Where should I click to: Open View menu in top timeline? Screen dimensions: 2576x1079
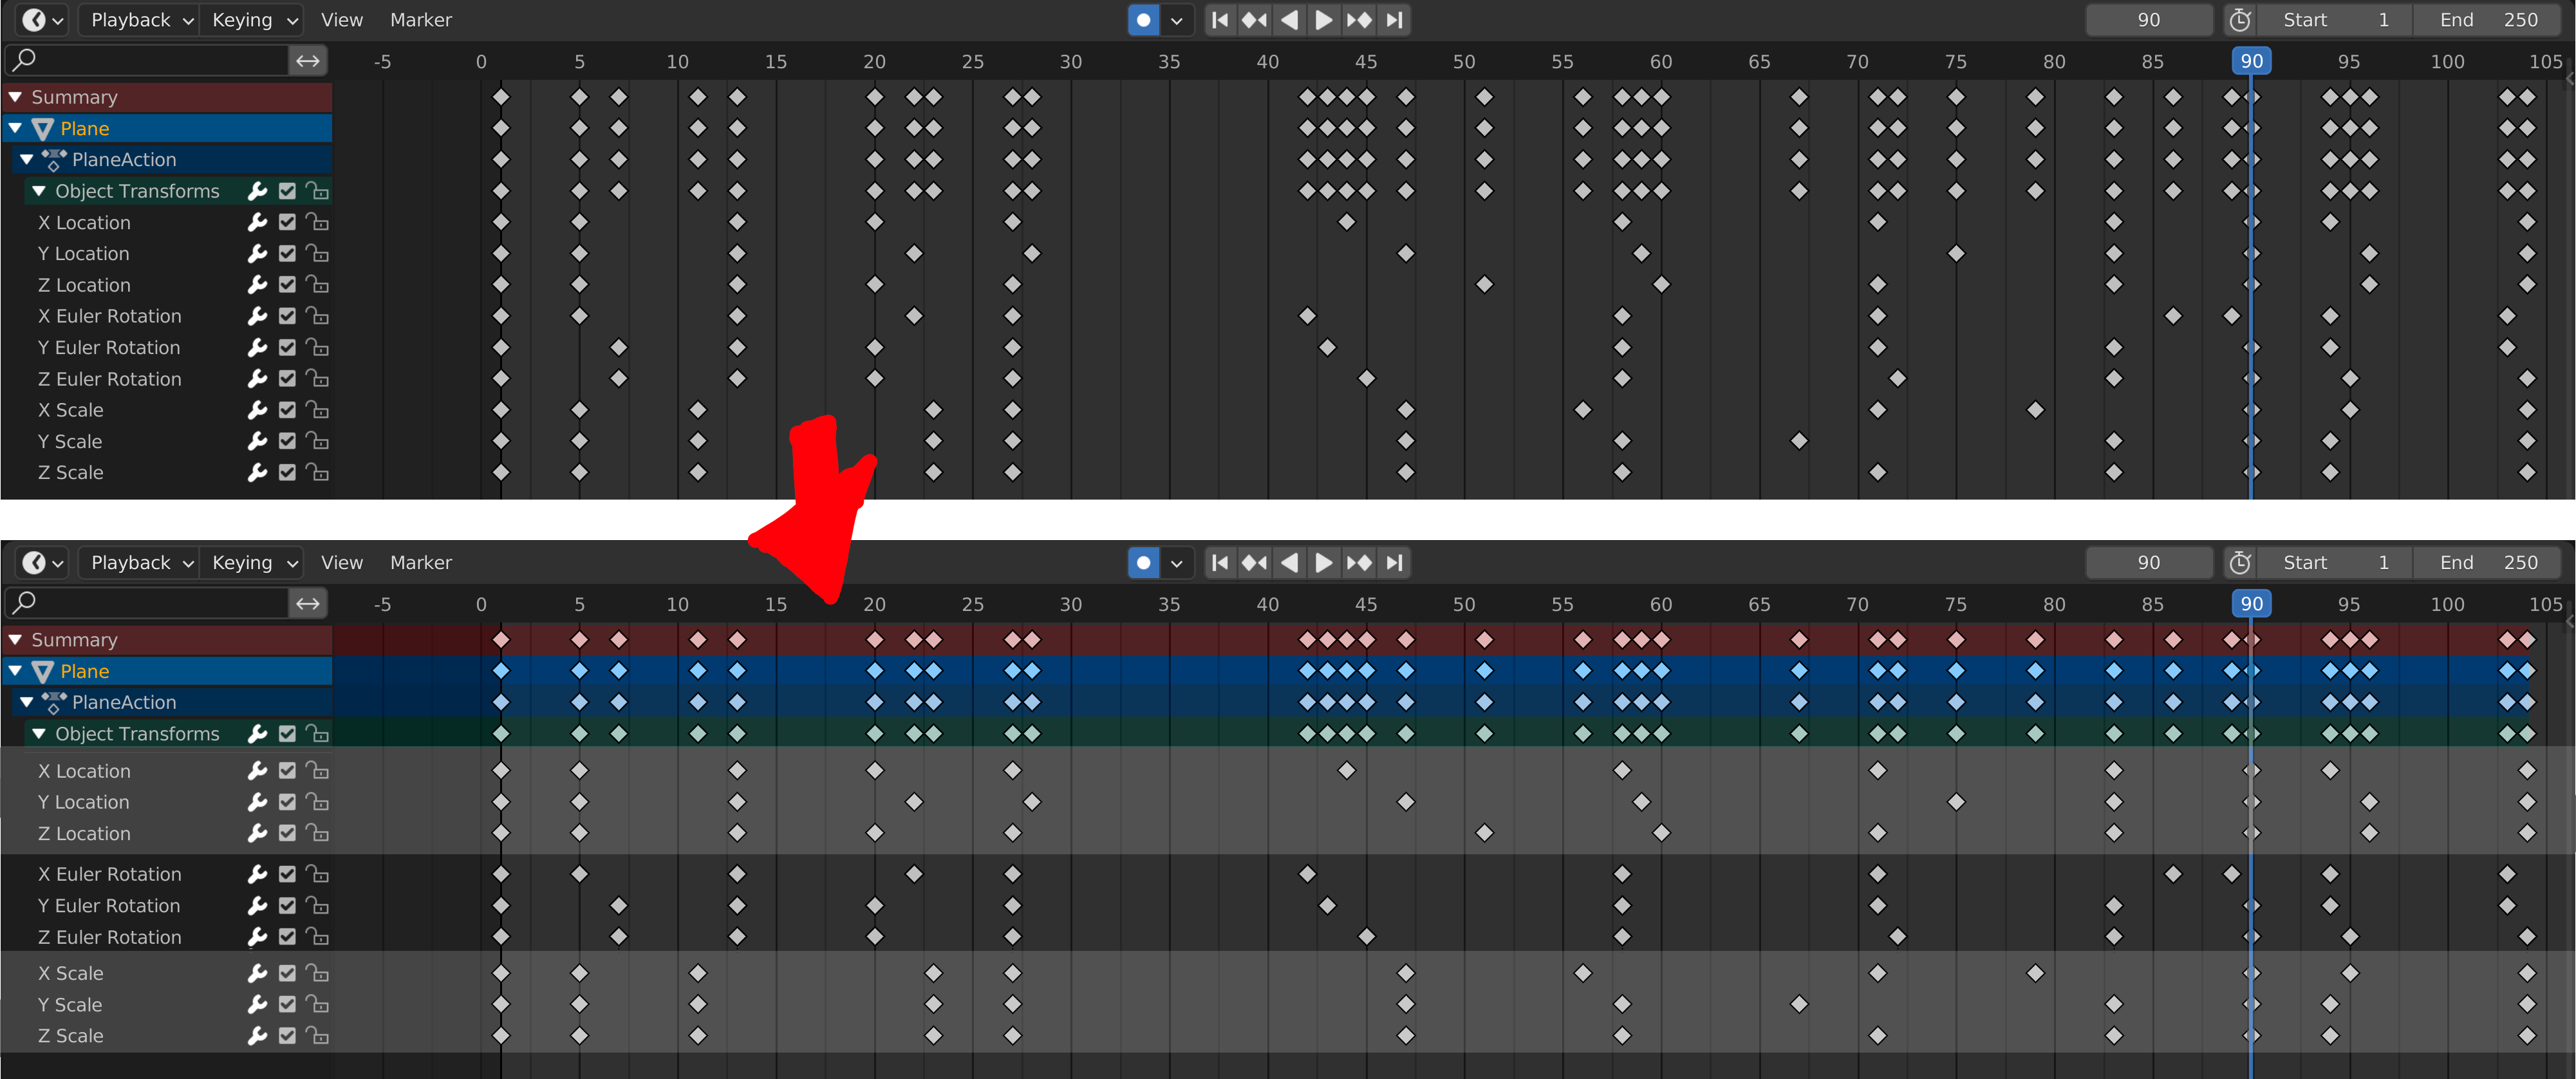tap(341, 20)
